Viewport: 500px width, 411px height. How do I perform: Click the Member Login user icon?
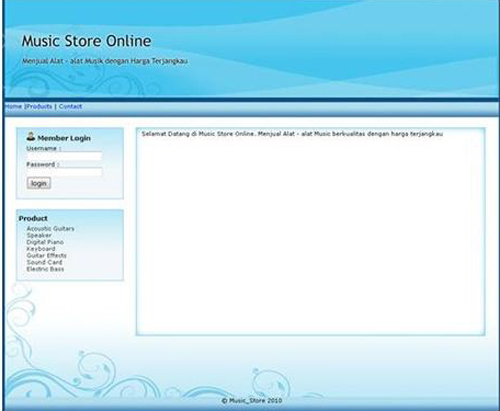31,137
